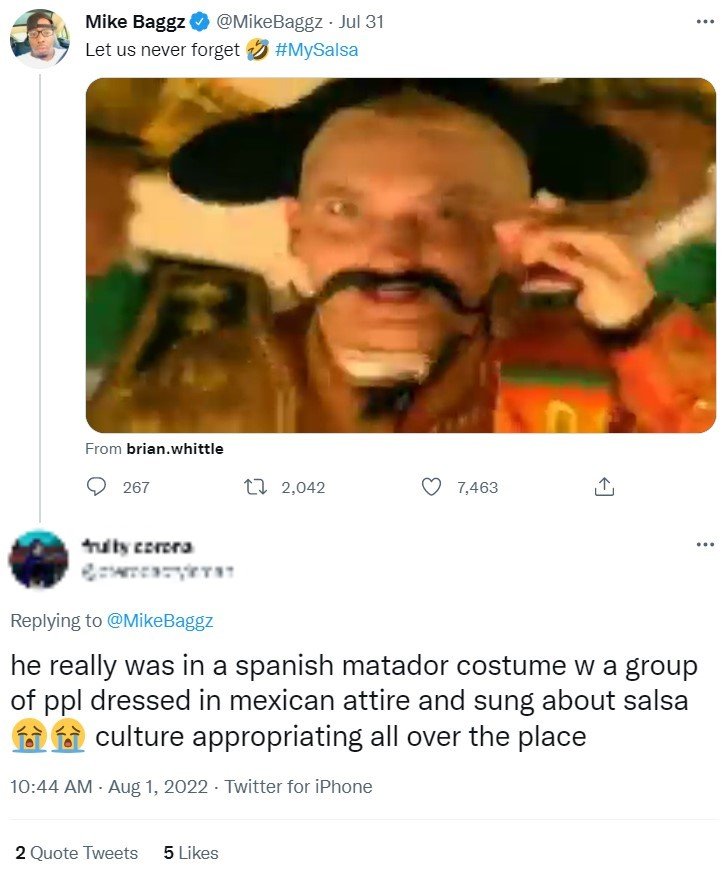This screenshot has height=875, width=725.
Task: Open more options on the reply tweet
Action: click(705, 544)
